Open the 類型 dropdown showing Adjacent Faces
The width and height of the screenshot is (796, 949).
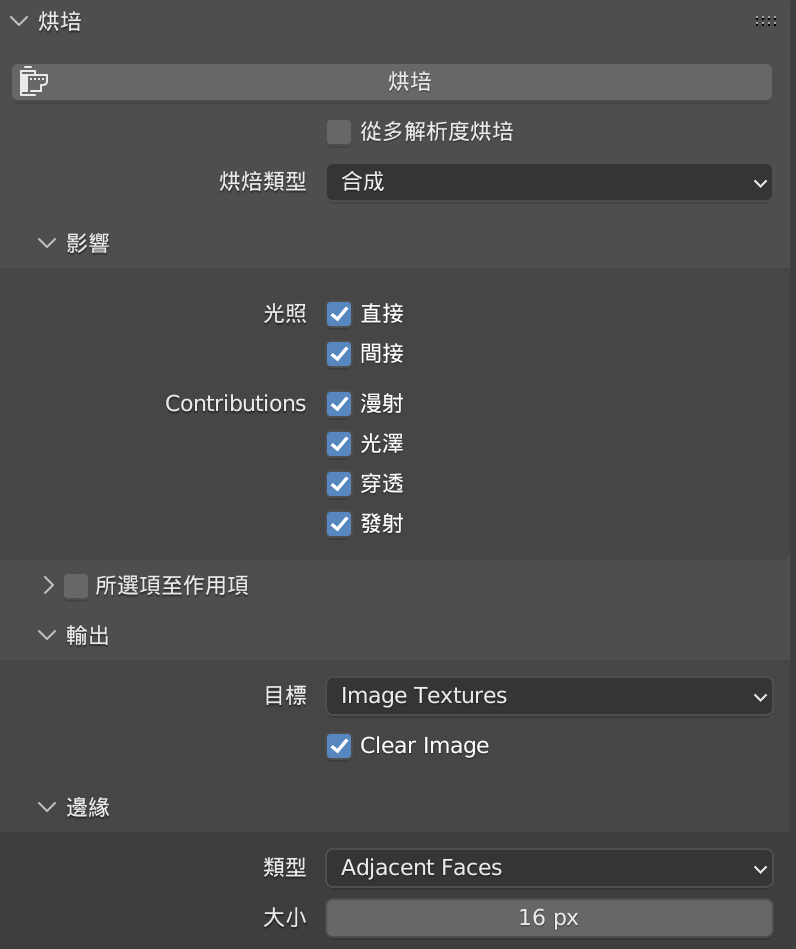point(549,867)
